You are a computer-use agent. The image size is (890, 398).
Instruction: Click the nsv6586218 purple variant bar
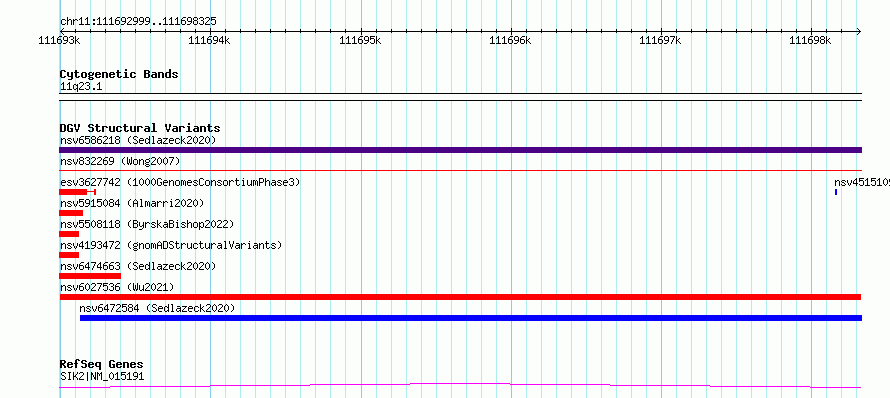pos(460,150)
